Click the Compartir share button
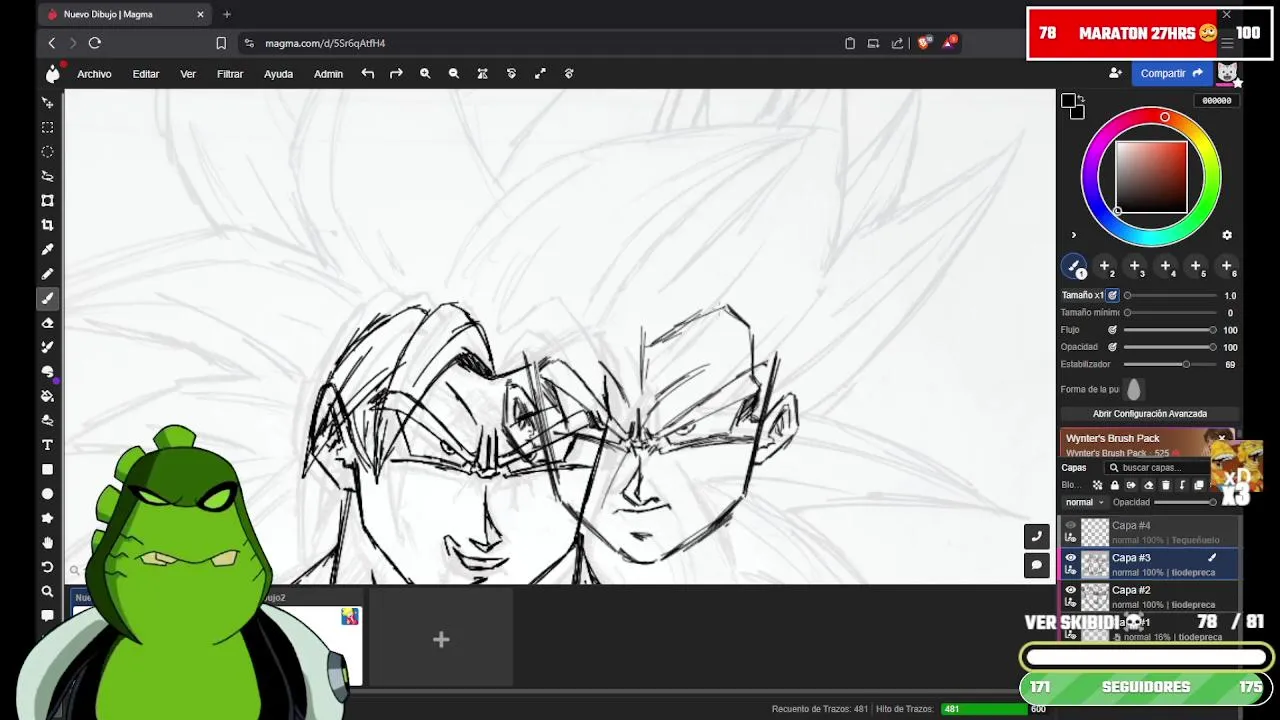Image resolution: width=1280 pixels, height=720 pixels. 1171,73
